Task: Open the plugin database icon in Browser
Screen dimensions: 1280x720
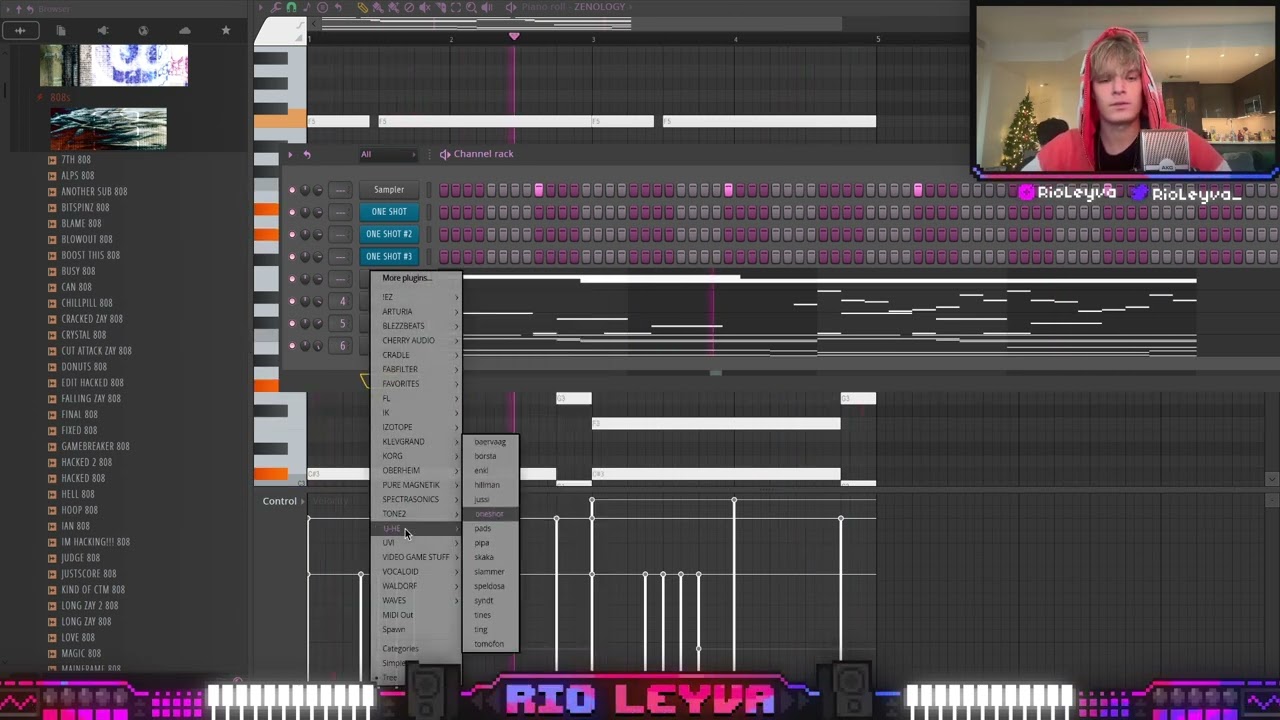Action: pyautogui.click(x=102, y=30)
